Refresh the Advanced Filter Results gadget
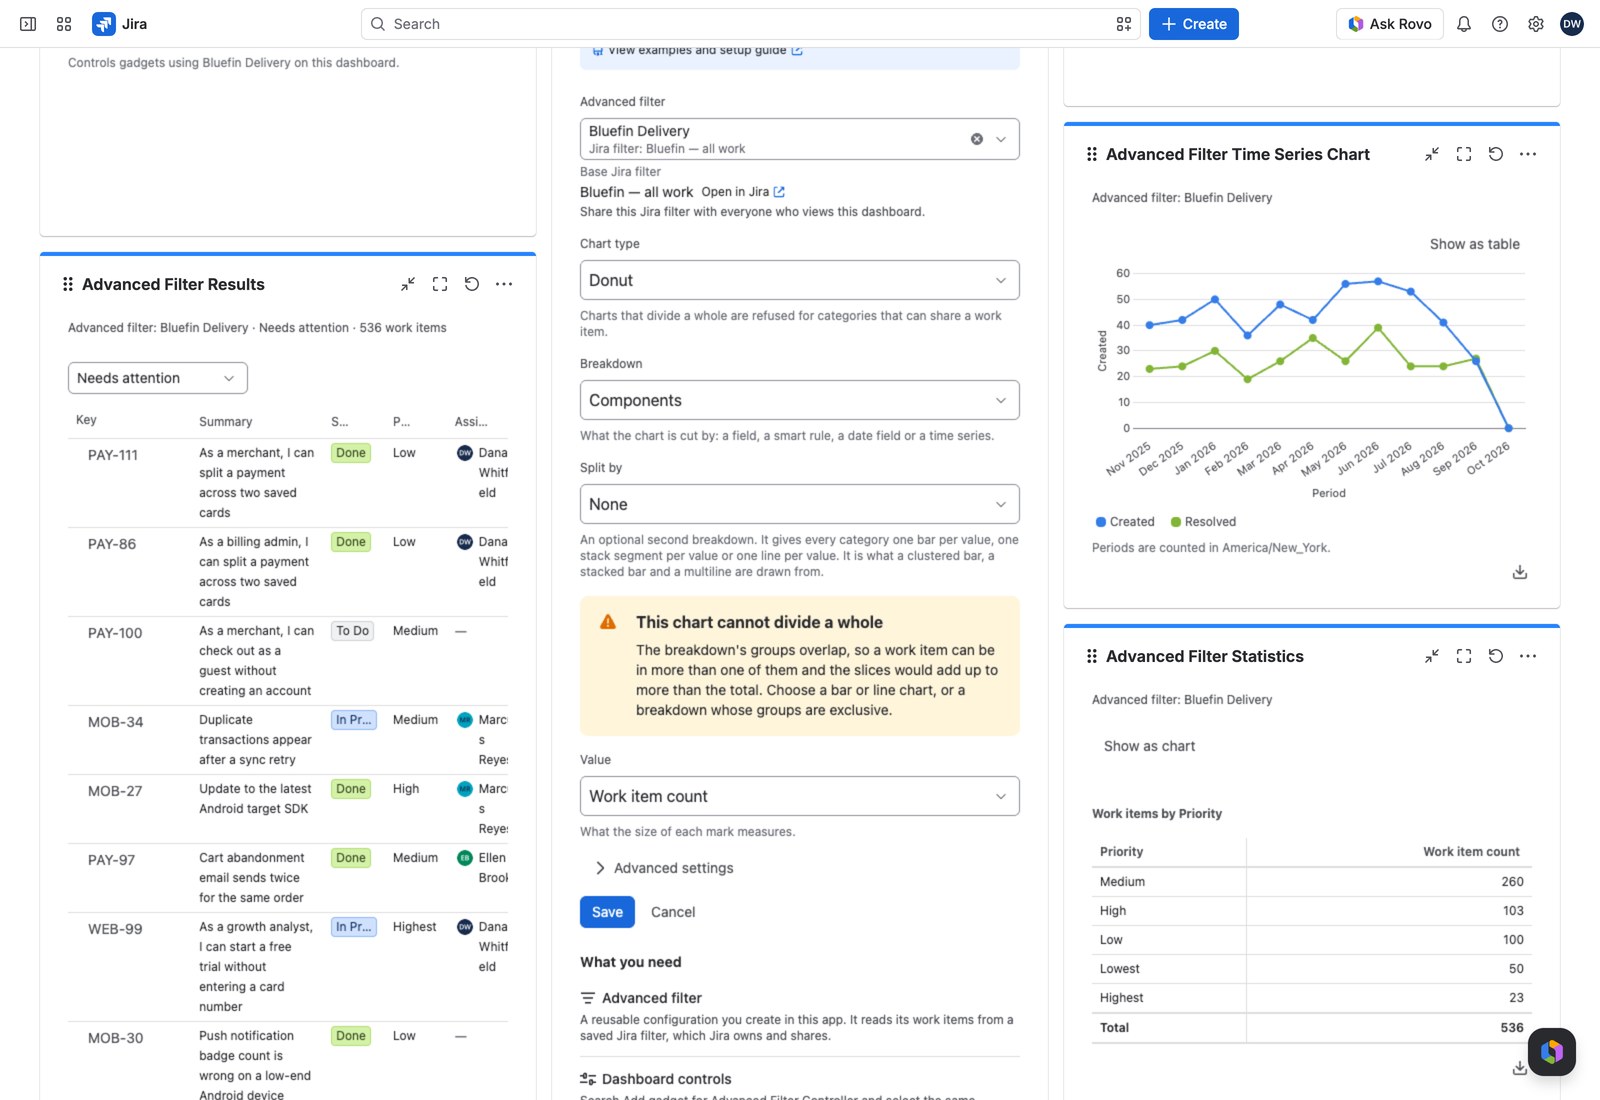Image resolution: width=1600 pixels, height=1100 pixels. coord(472,284)
